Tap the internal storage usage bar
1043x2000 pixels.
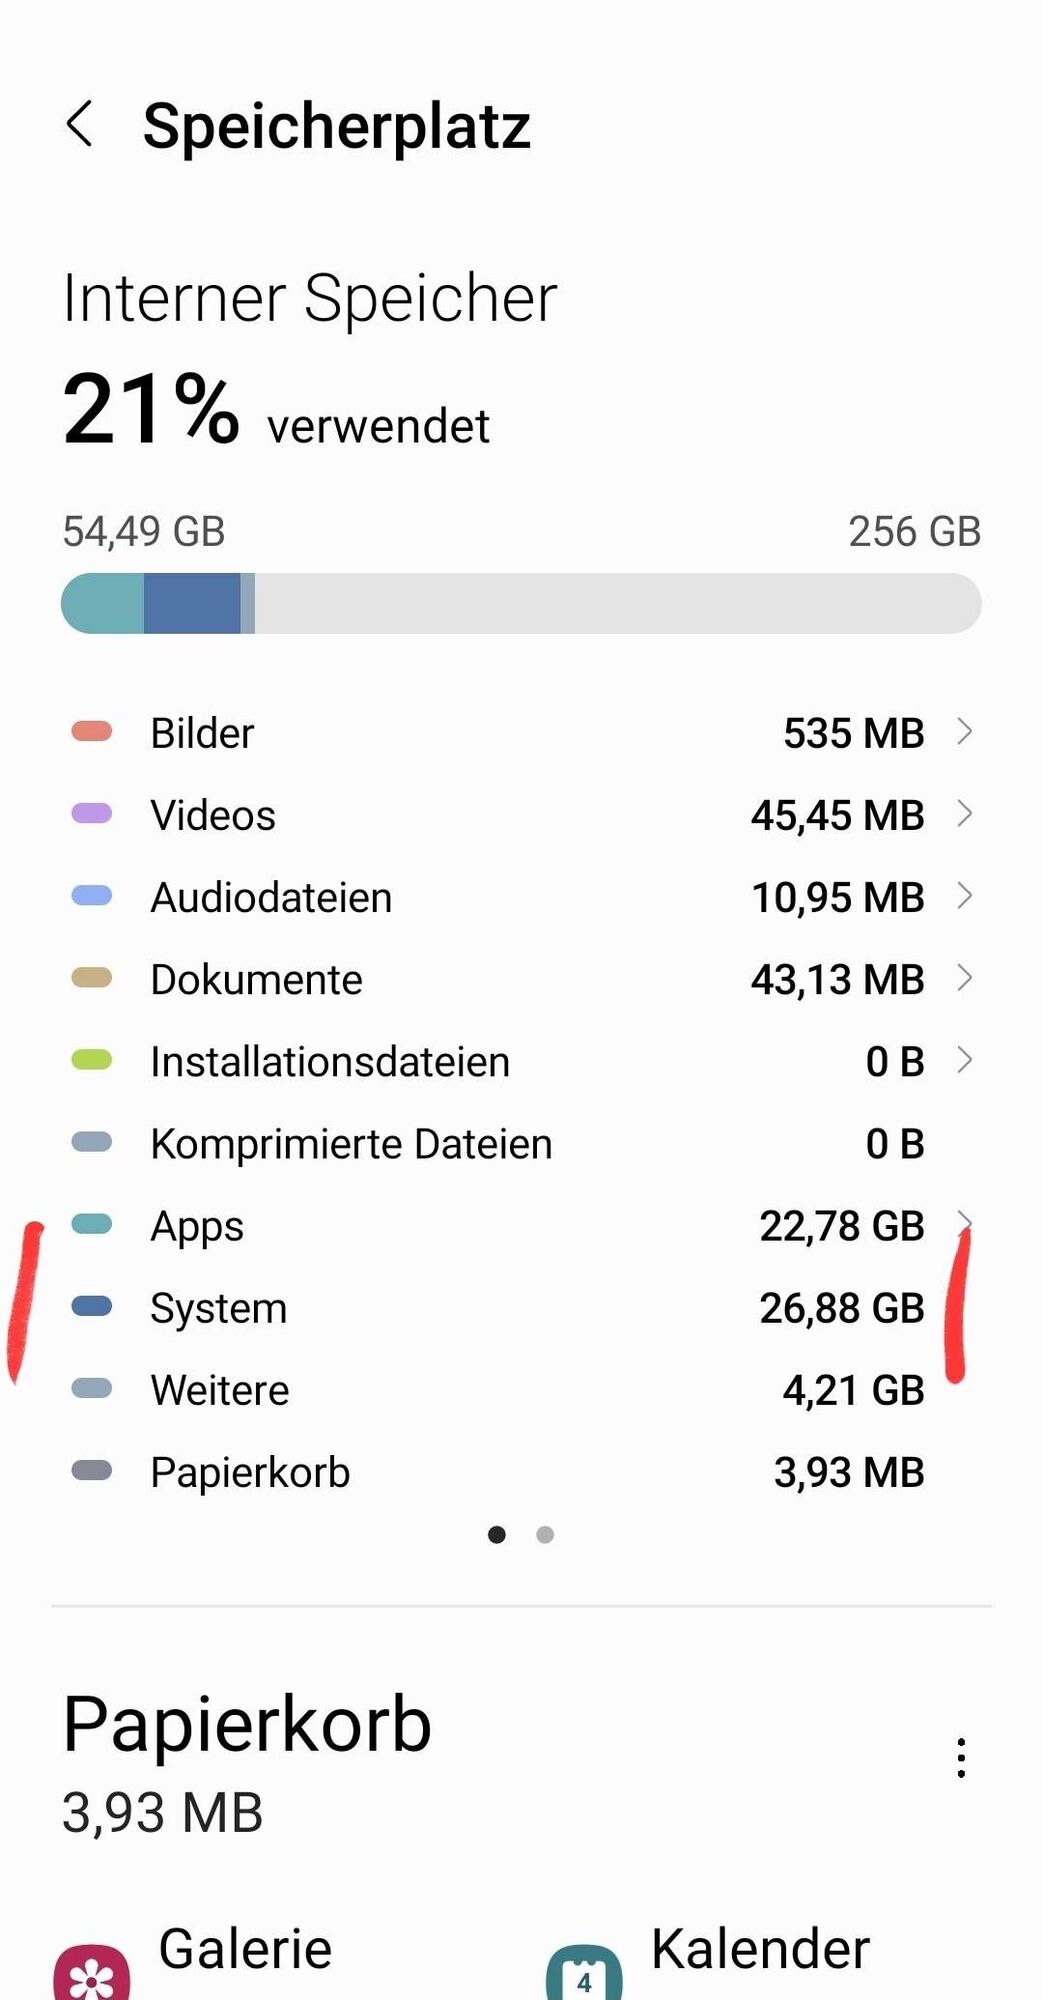(520, 603)
